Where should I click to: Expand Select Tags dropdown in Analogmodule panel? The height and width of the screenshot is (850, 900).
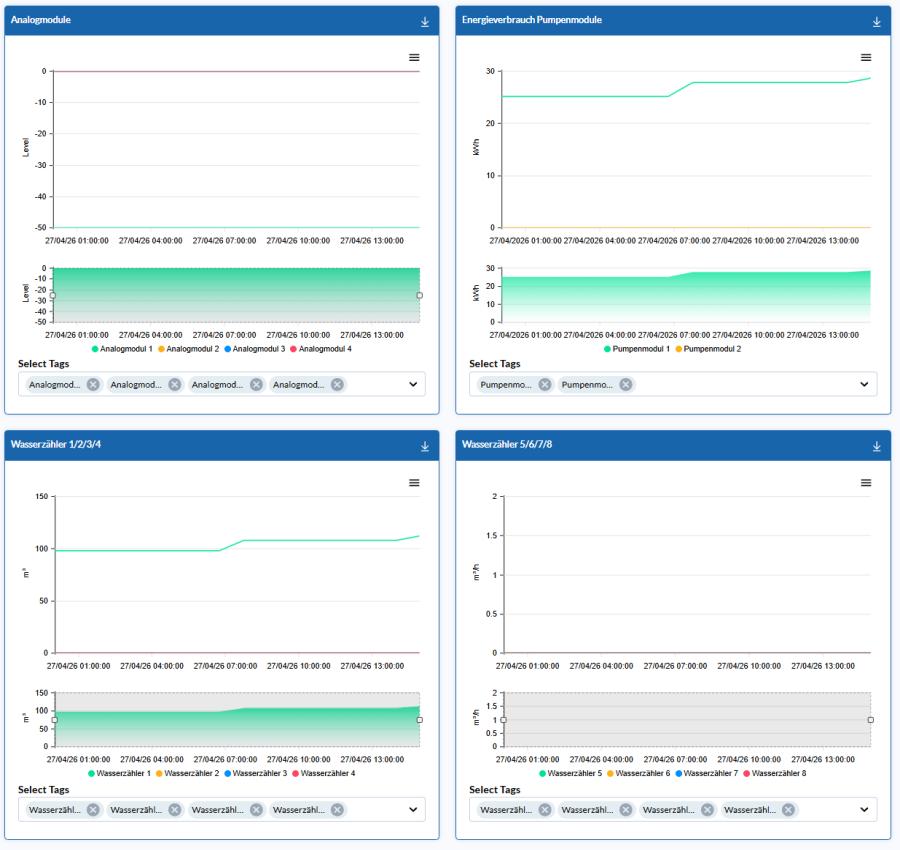coord(414,384)
